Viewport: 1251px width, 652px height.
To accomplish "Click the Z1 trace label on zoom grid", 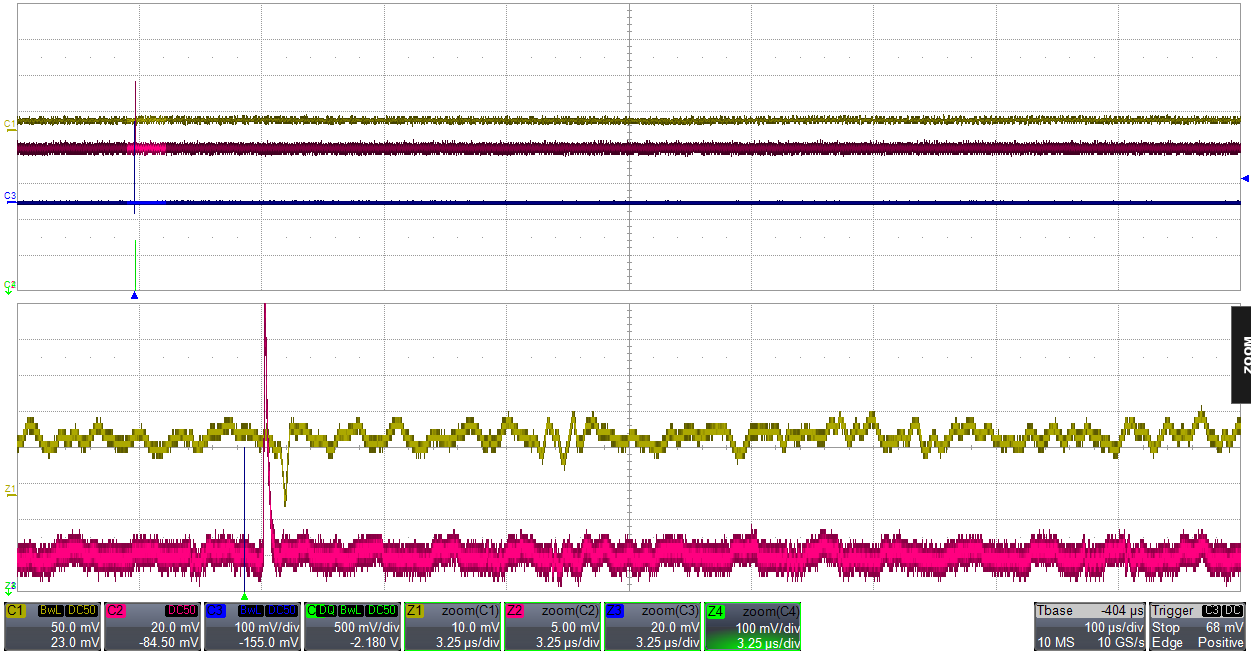I will 9,489.
